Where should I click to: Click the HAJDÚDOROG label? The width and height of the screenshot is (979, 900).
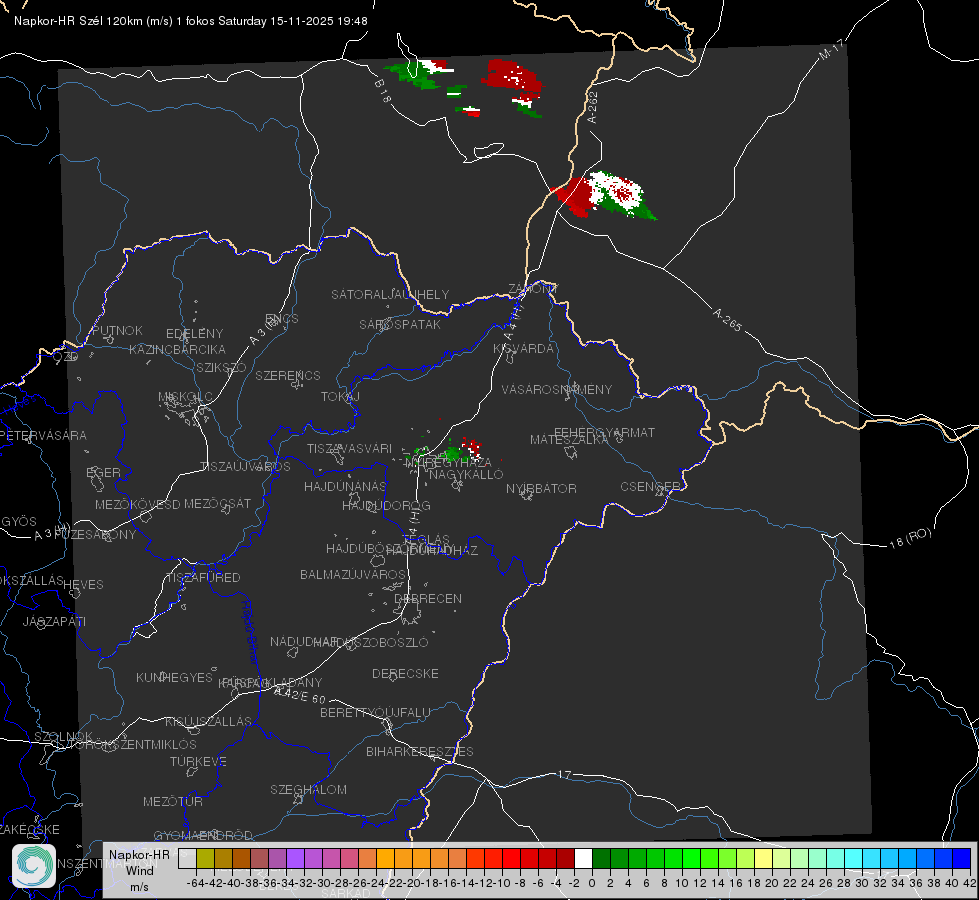pos(386,505)
